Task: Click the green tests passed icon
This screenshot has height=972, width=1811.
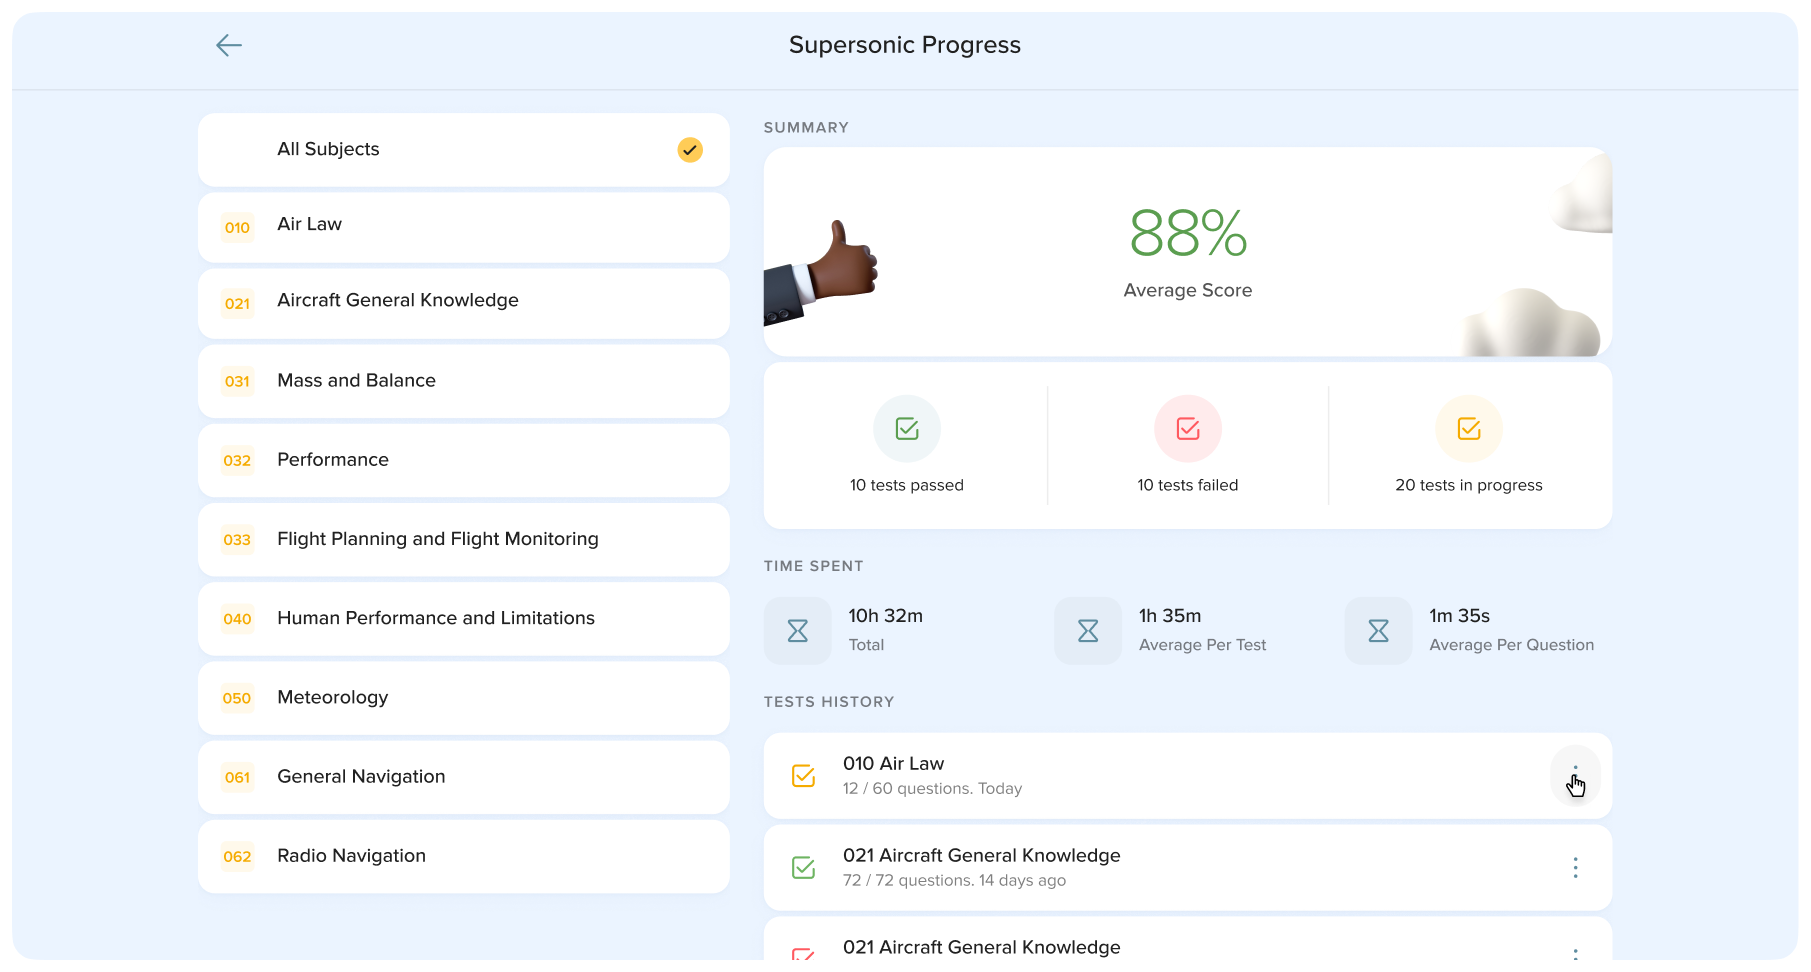Action: [x=907, y=429]
